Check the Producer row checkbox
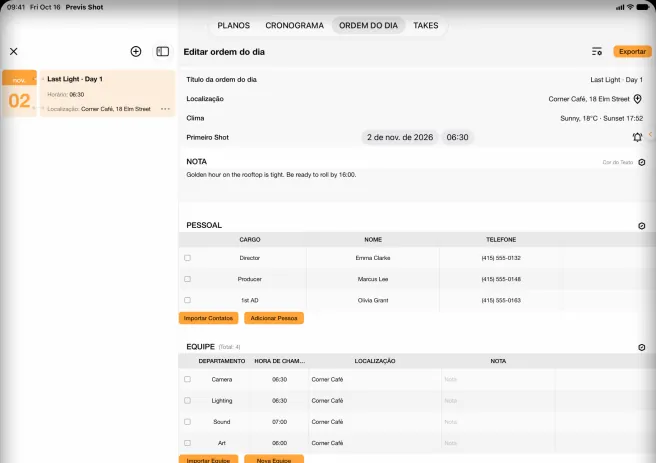 [187, 279]
